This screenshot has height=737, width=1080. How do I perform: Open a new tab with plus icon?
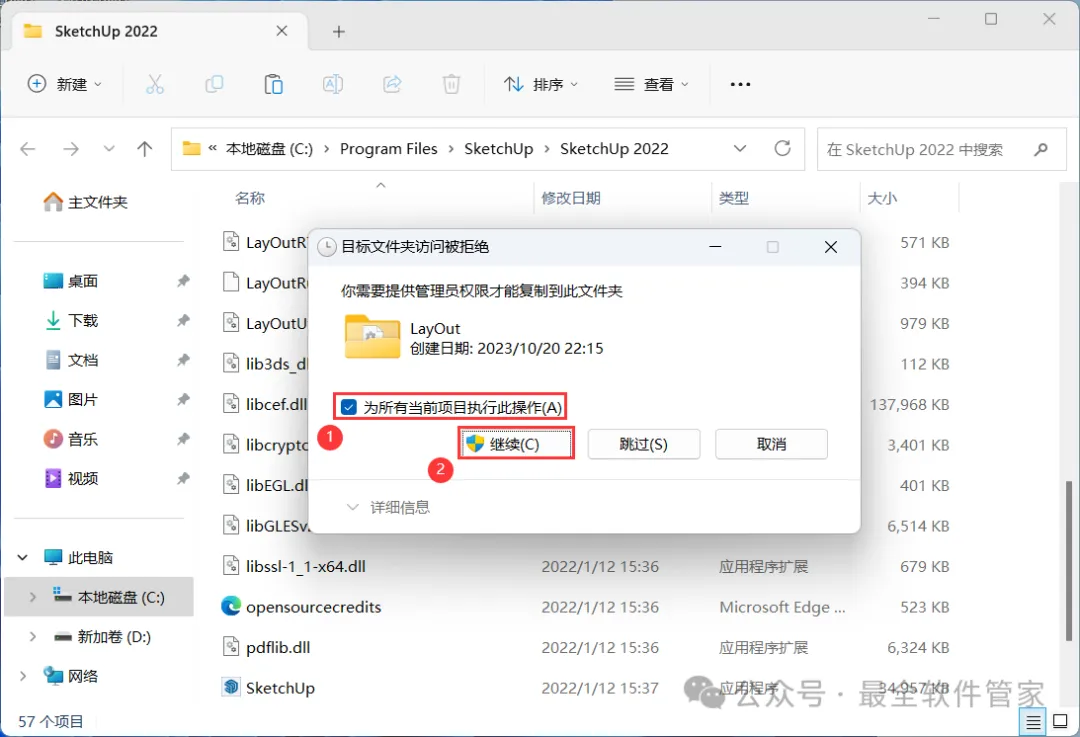point(338,31)
